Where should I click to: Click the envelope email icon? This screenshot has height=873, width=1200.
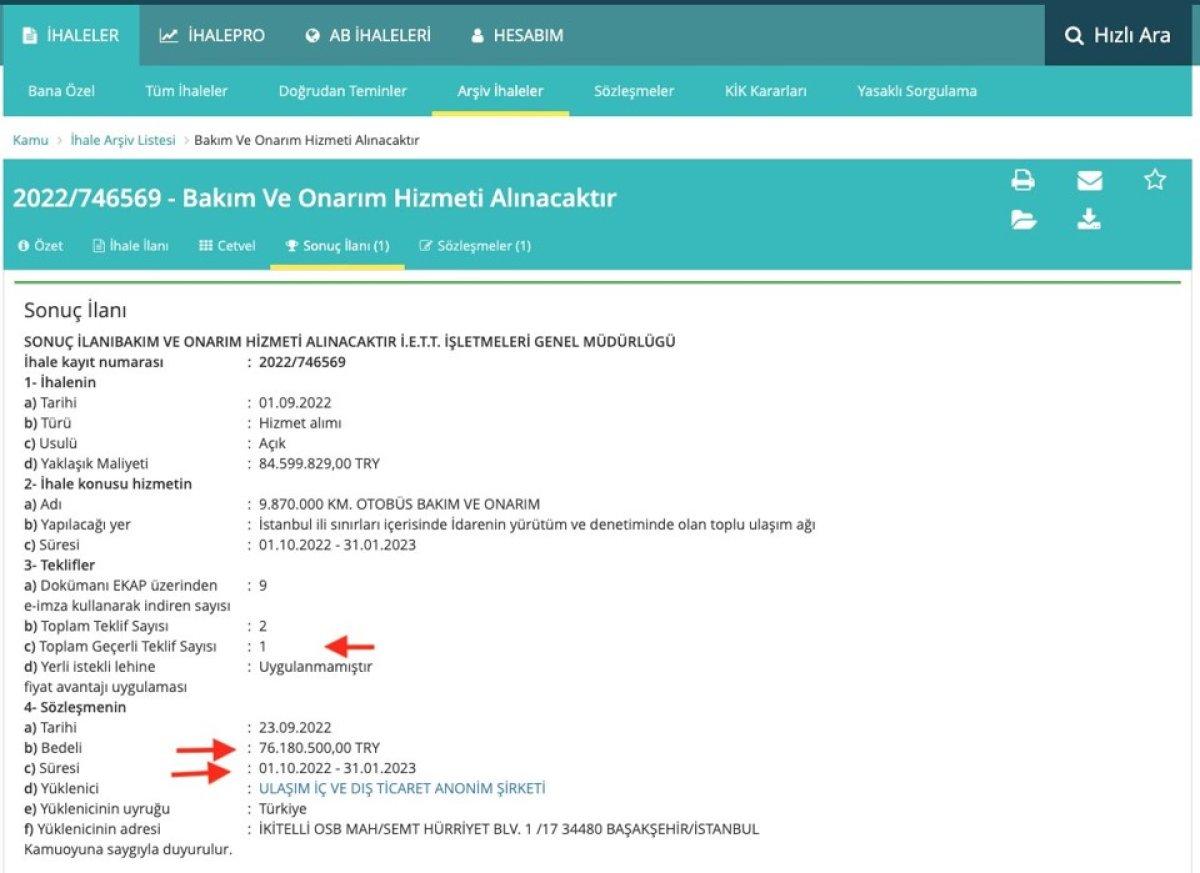tap(1089, 181)
